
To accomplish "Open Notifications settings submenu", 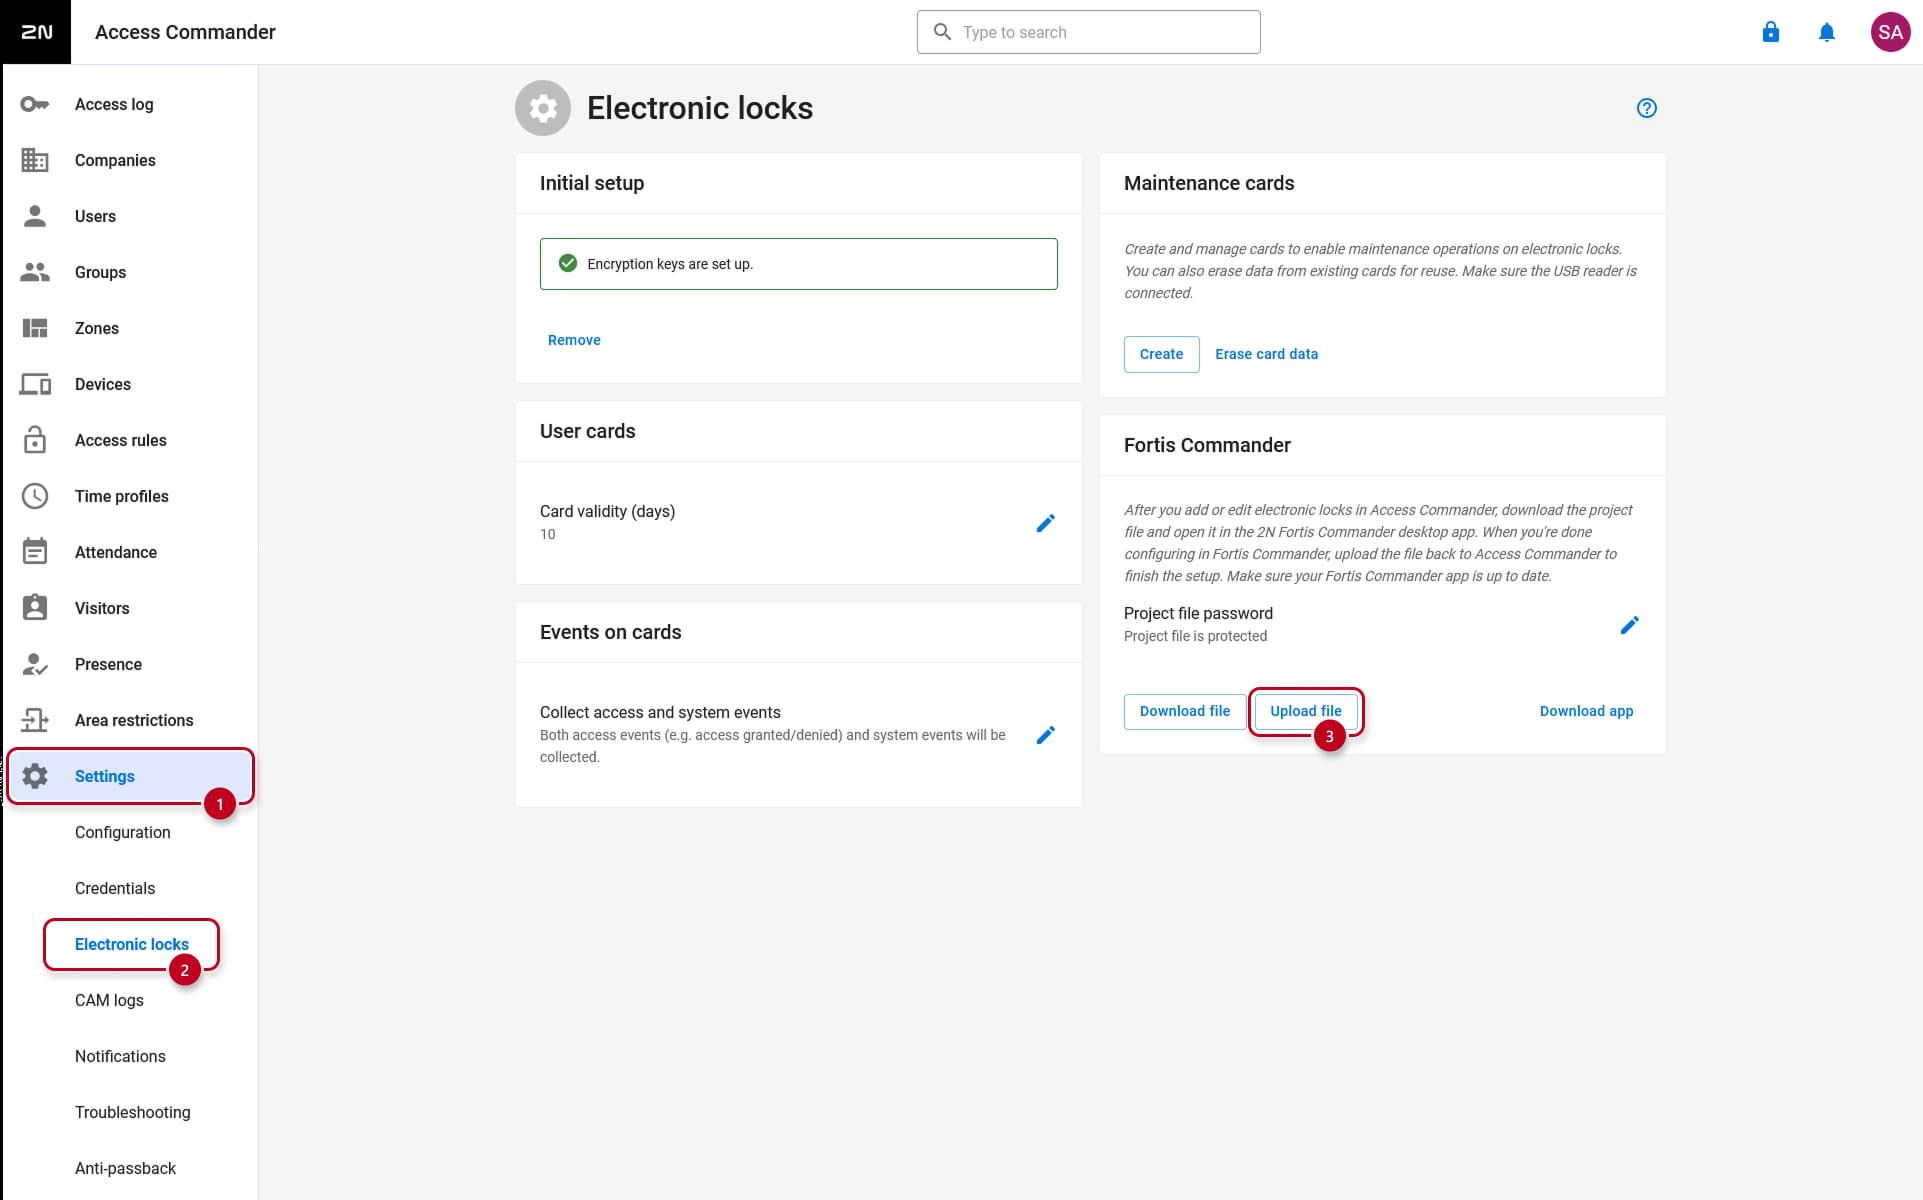I will click(x=120, y=1056).
